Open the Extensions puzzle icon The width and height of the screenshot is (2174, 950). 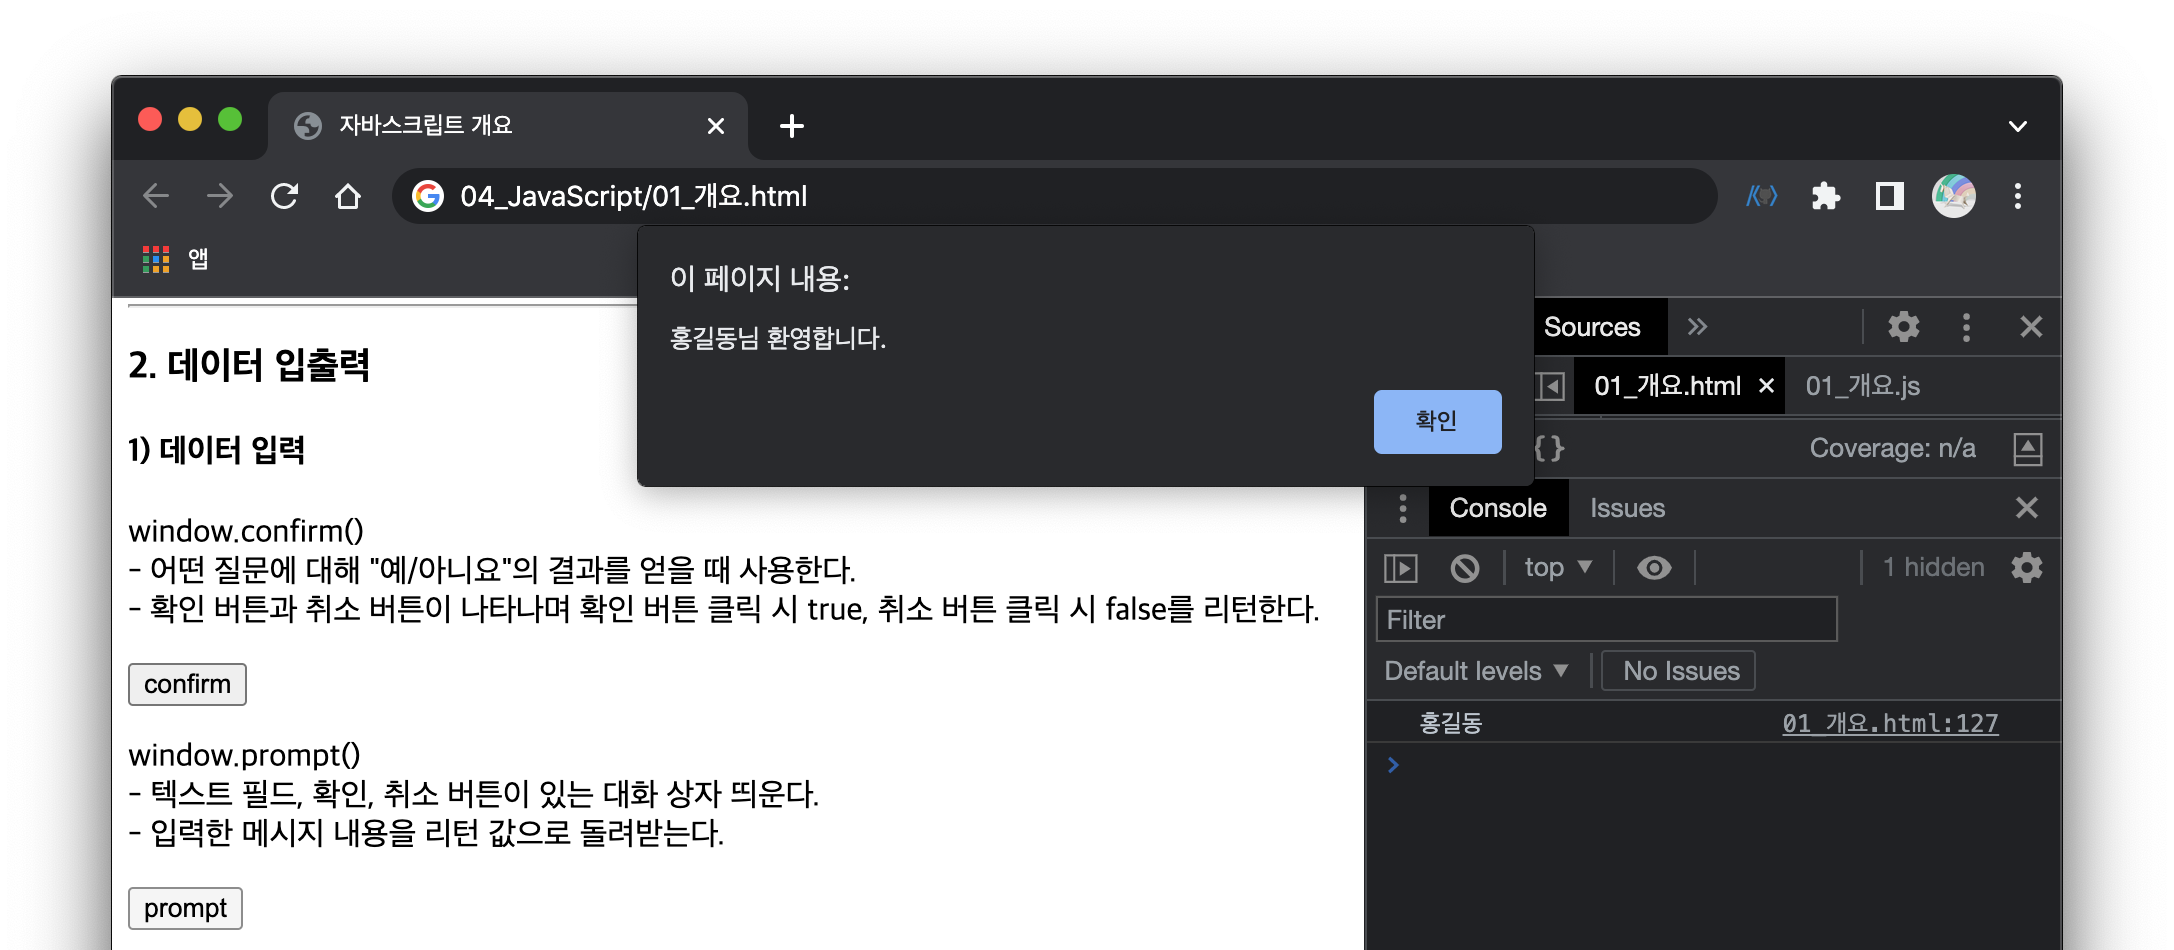pos(1826,196)
